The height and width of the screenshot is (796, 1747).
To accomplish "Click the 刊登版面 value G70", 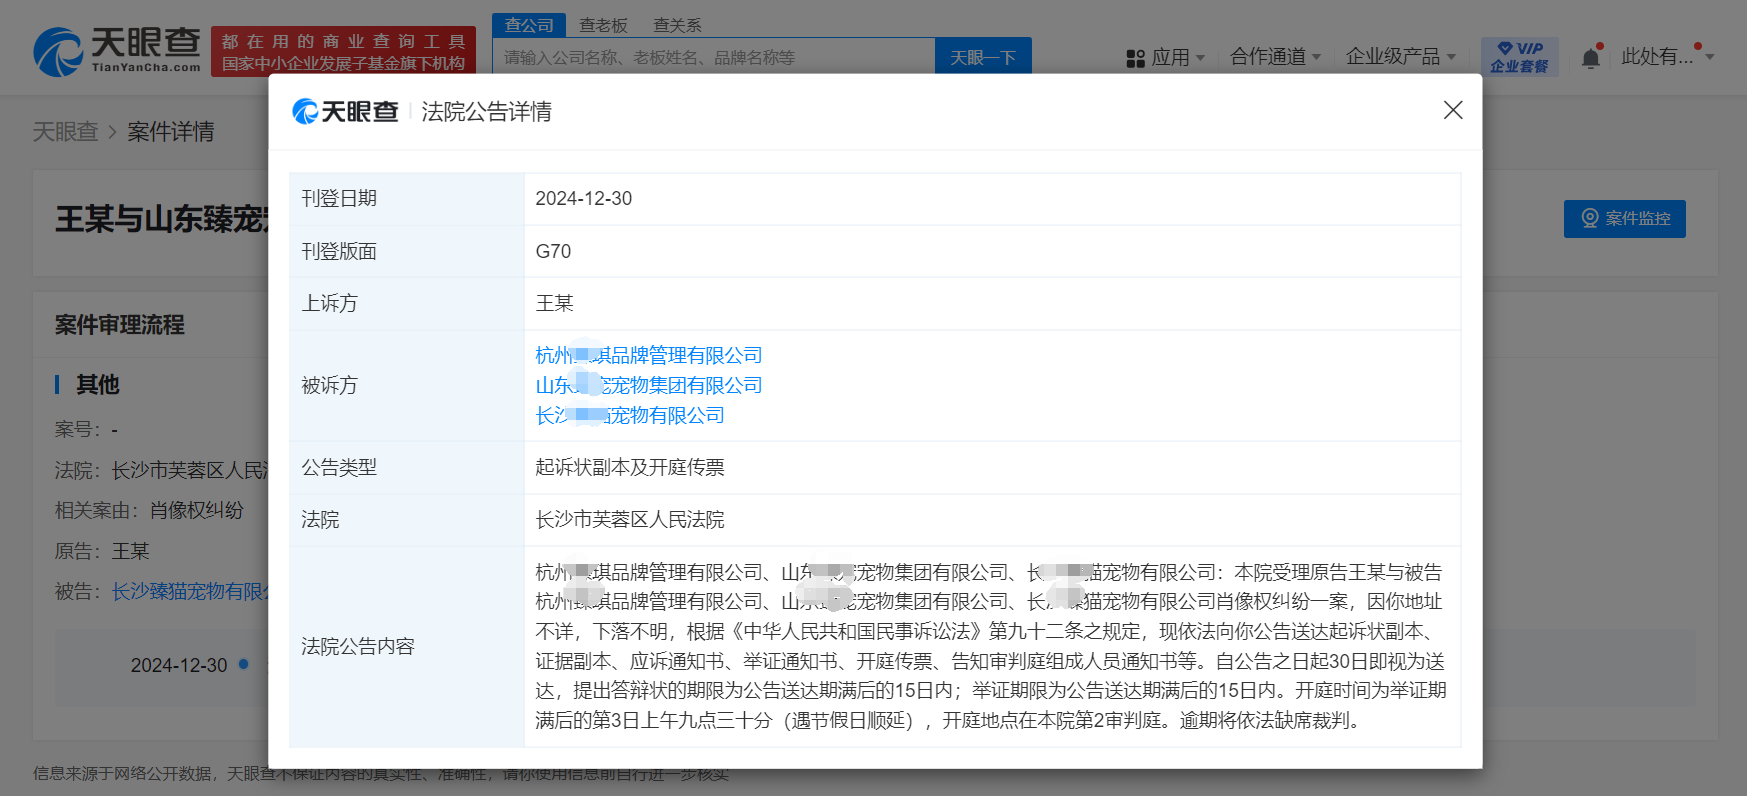I will pos(553,252).
